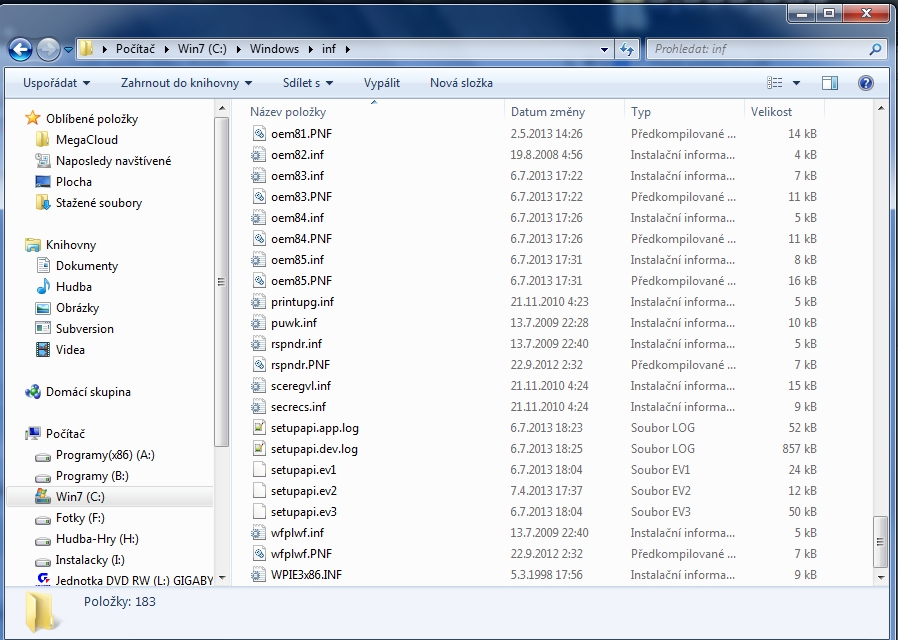Click the WPIE3x86.INF file icon
The height and width of the screenshot is (640, 898).
259,575
